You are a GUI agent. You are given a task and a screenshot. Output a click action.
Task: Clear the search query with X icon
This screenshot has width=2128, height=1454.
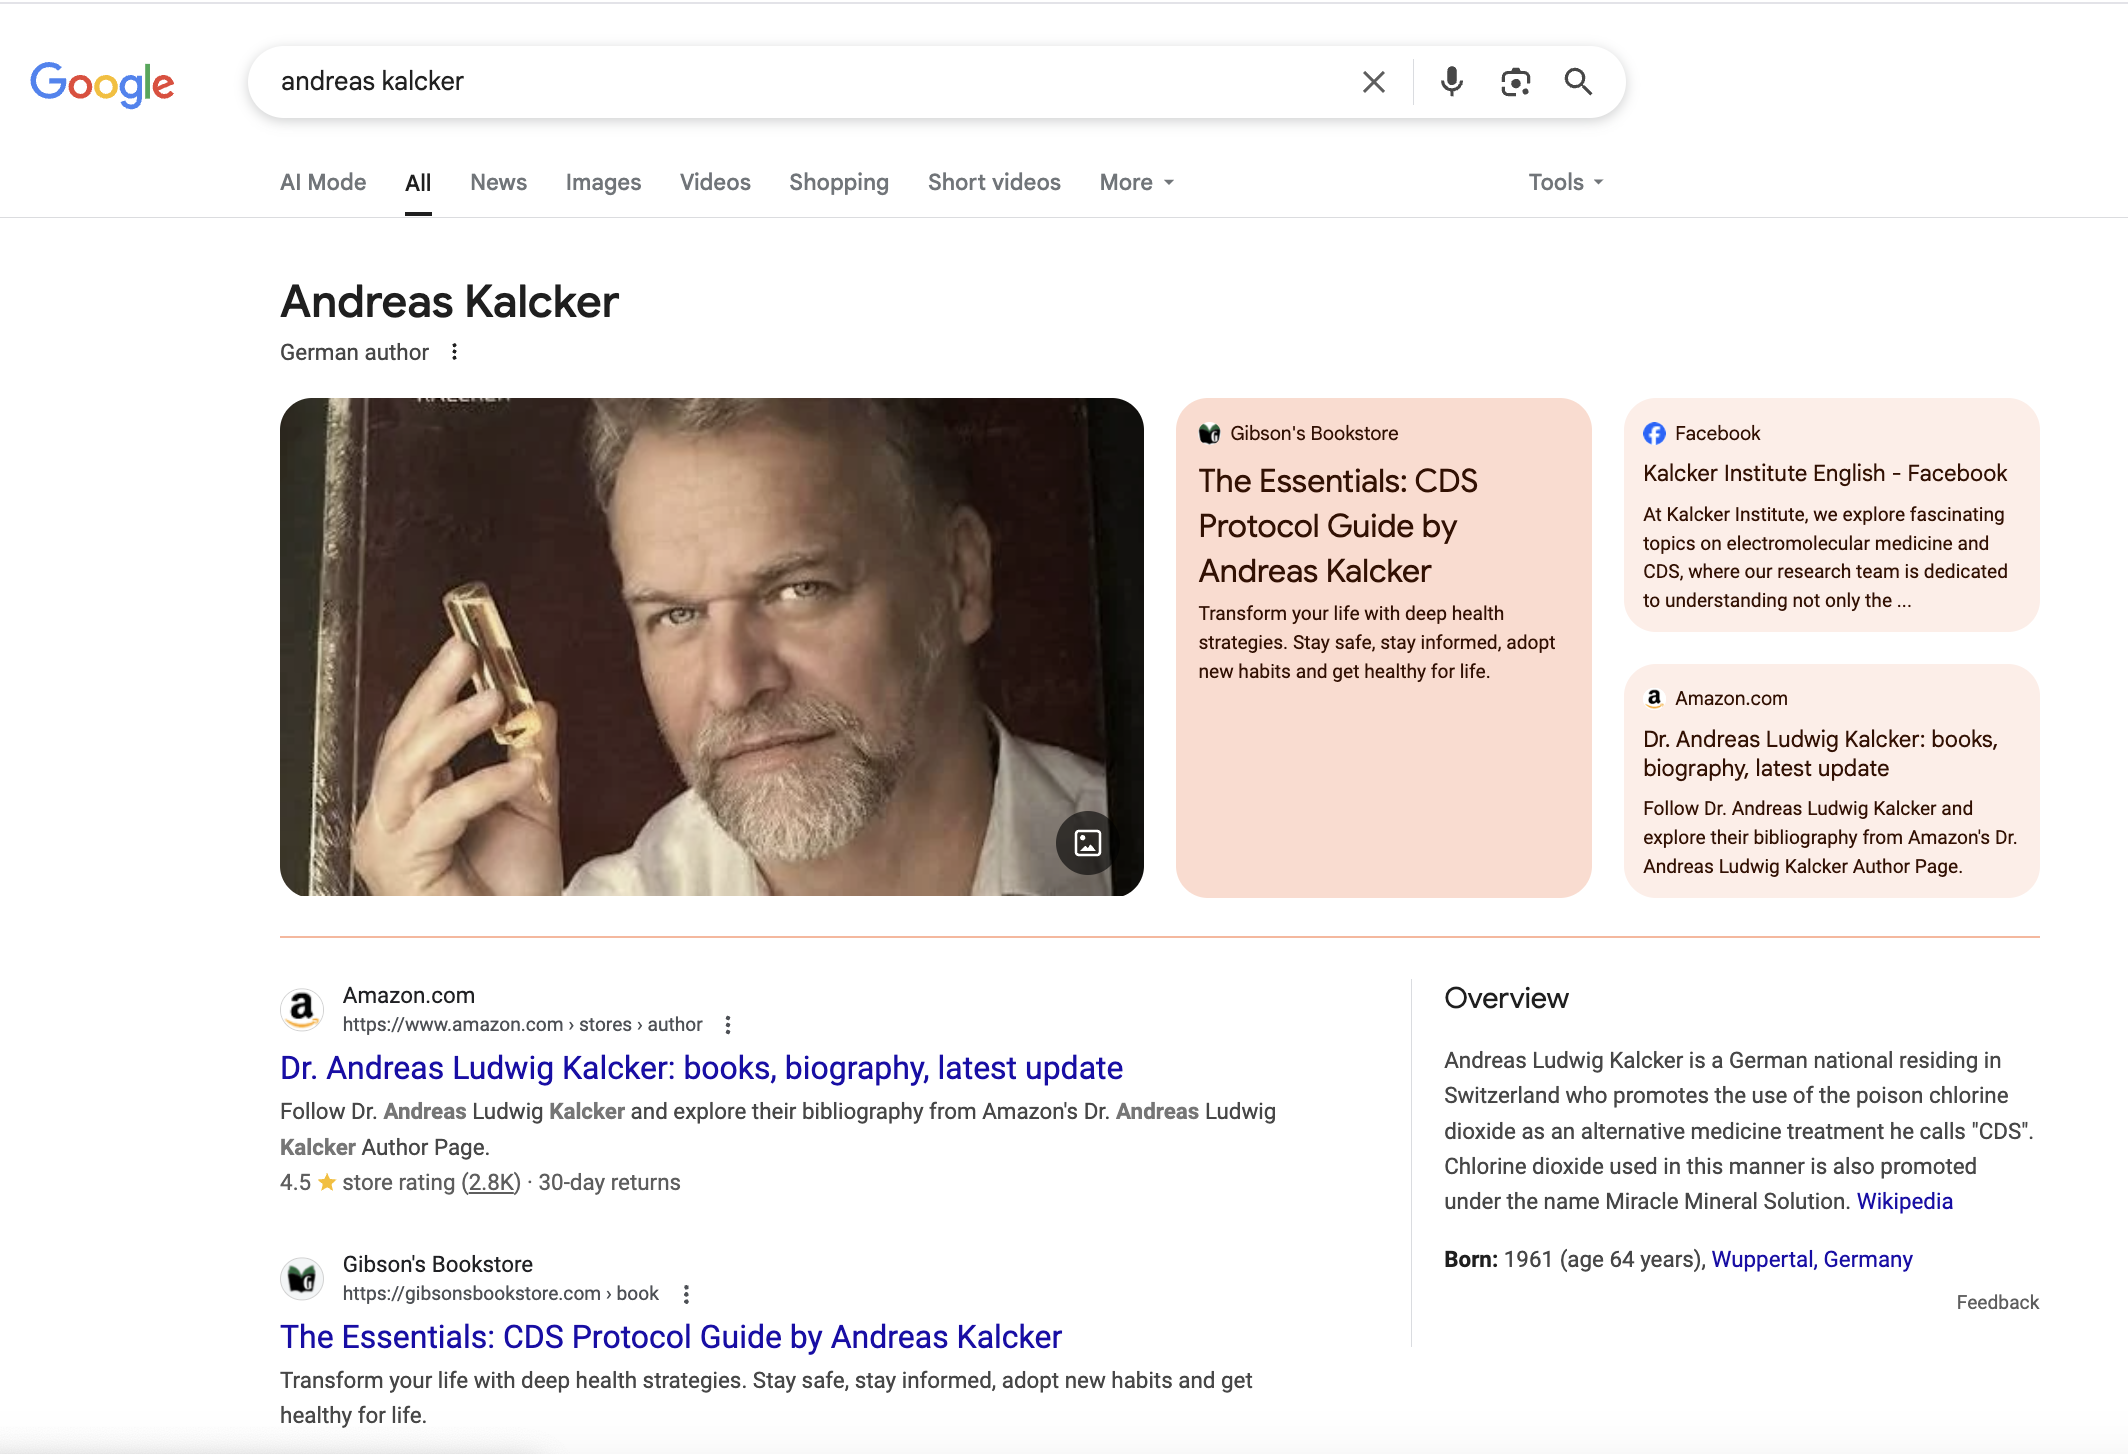pyautogui.click(x=1373, y=82)
